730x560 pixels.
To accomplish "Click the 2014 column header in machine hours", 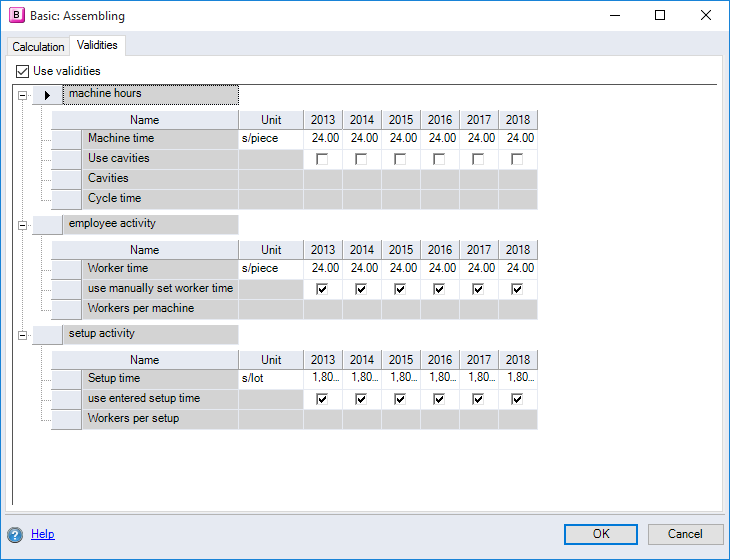I will click(x=362, y=120).
